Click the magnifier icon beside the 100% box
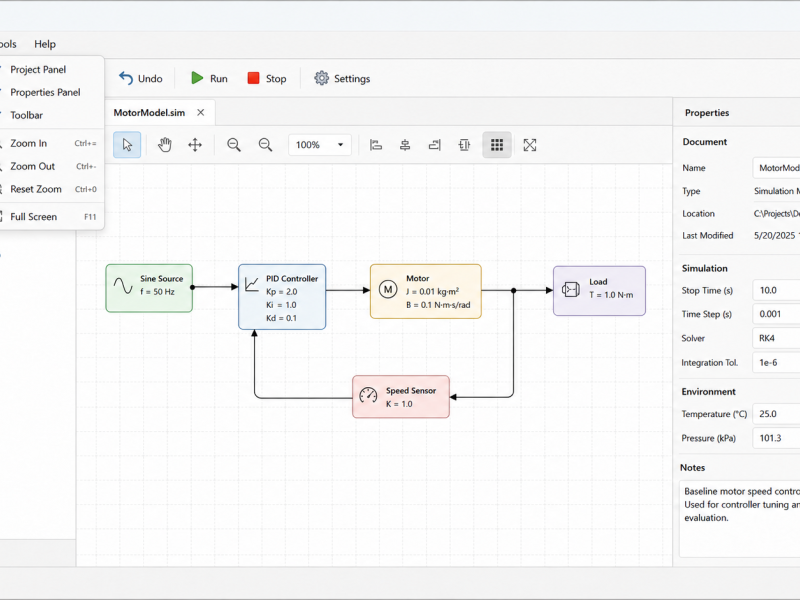 [265, 145]
